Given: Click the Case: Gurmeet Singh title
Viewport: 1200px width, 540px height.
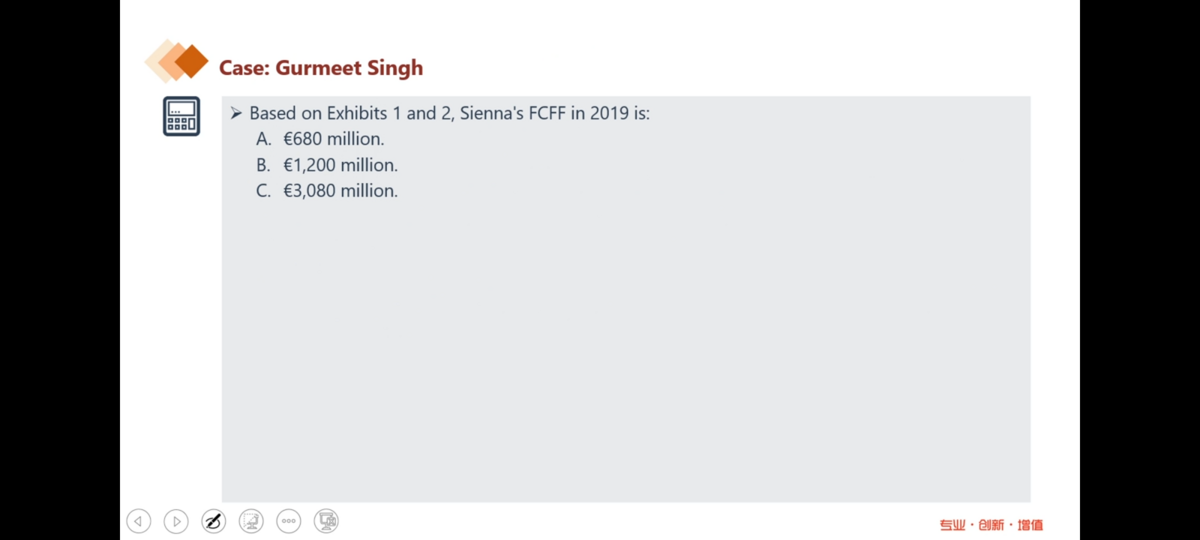Looking at the screenshot, I should (x=321, y=68).
